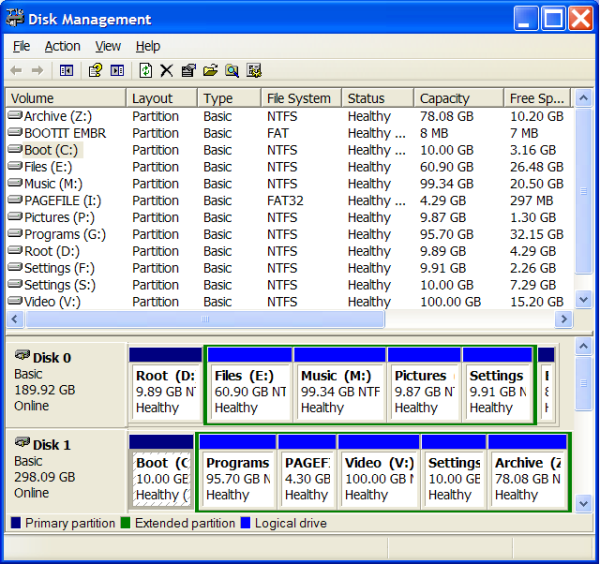Click the Properties toolbar icon
Image resolution: width=600 pixels, height=564 pixels.
tap(188, 70)
